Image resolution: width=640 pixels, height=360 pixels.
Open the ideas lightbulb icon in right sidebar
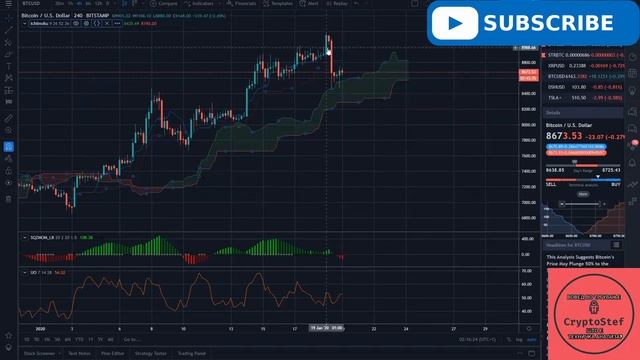(632, 90)
